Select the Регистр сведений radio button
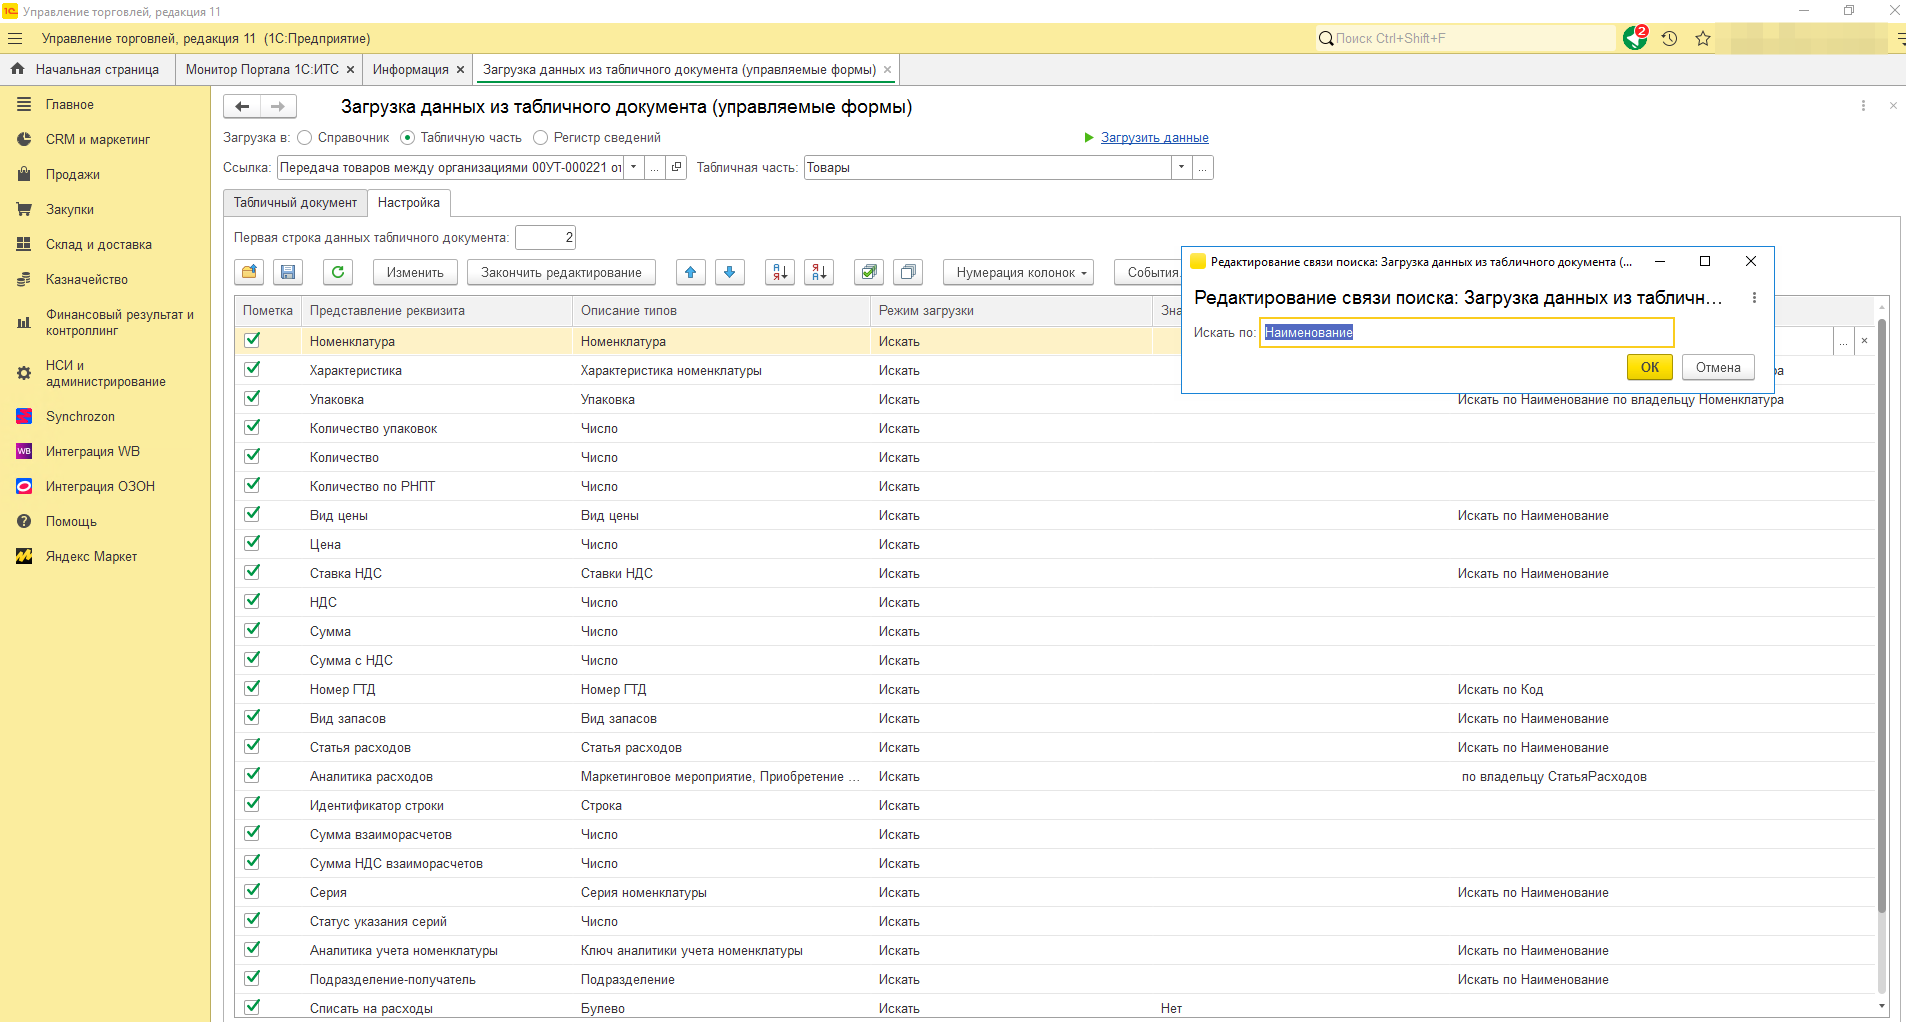This screenshot has width=1906, height=1022. 541,138
